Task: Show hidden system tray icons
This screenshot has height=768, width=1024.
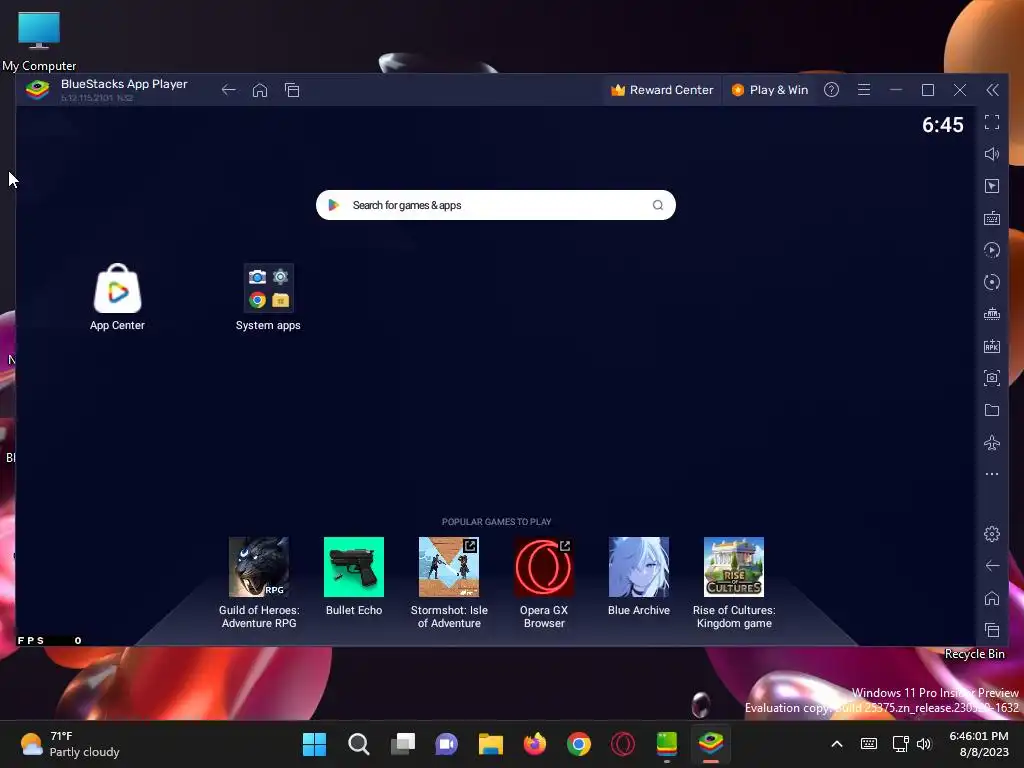Action: 837,744
